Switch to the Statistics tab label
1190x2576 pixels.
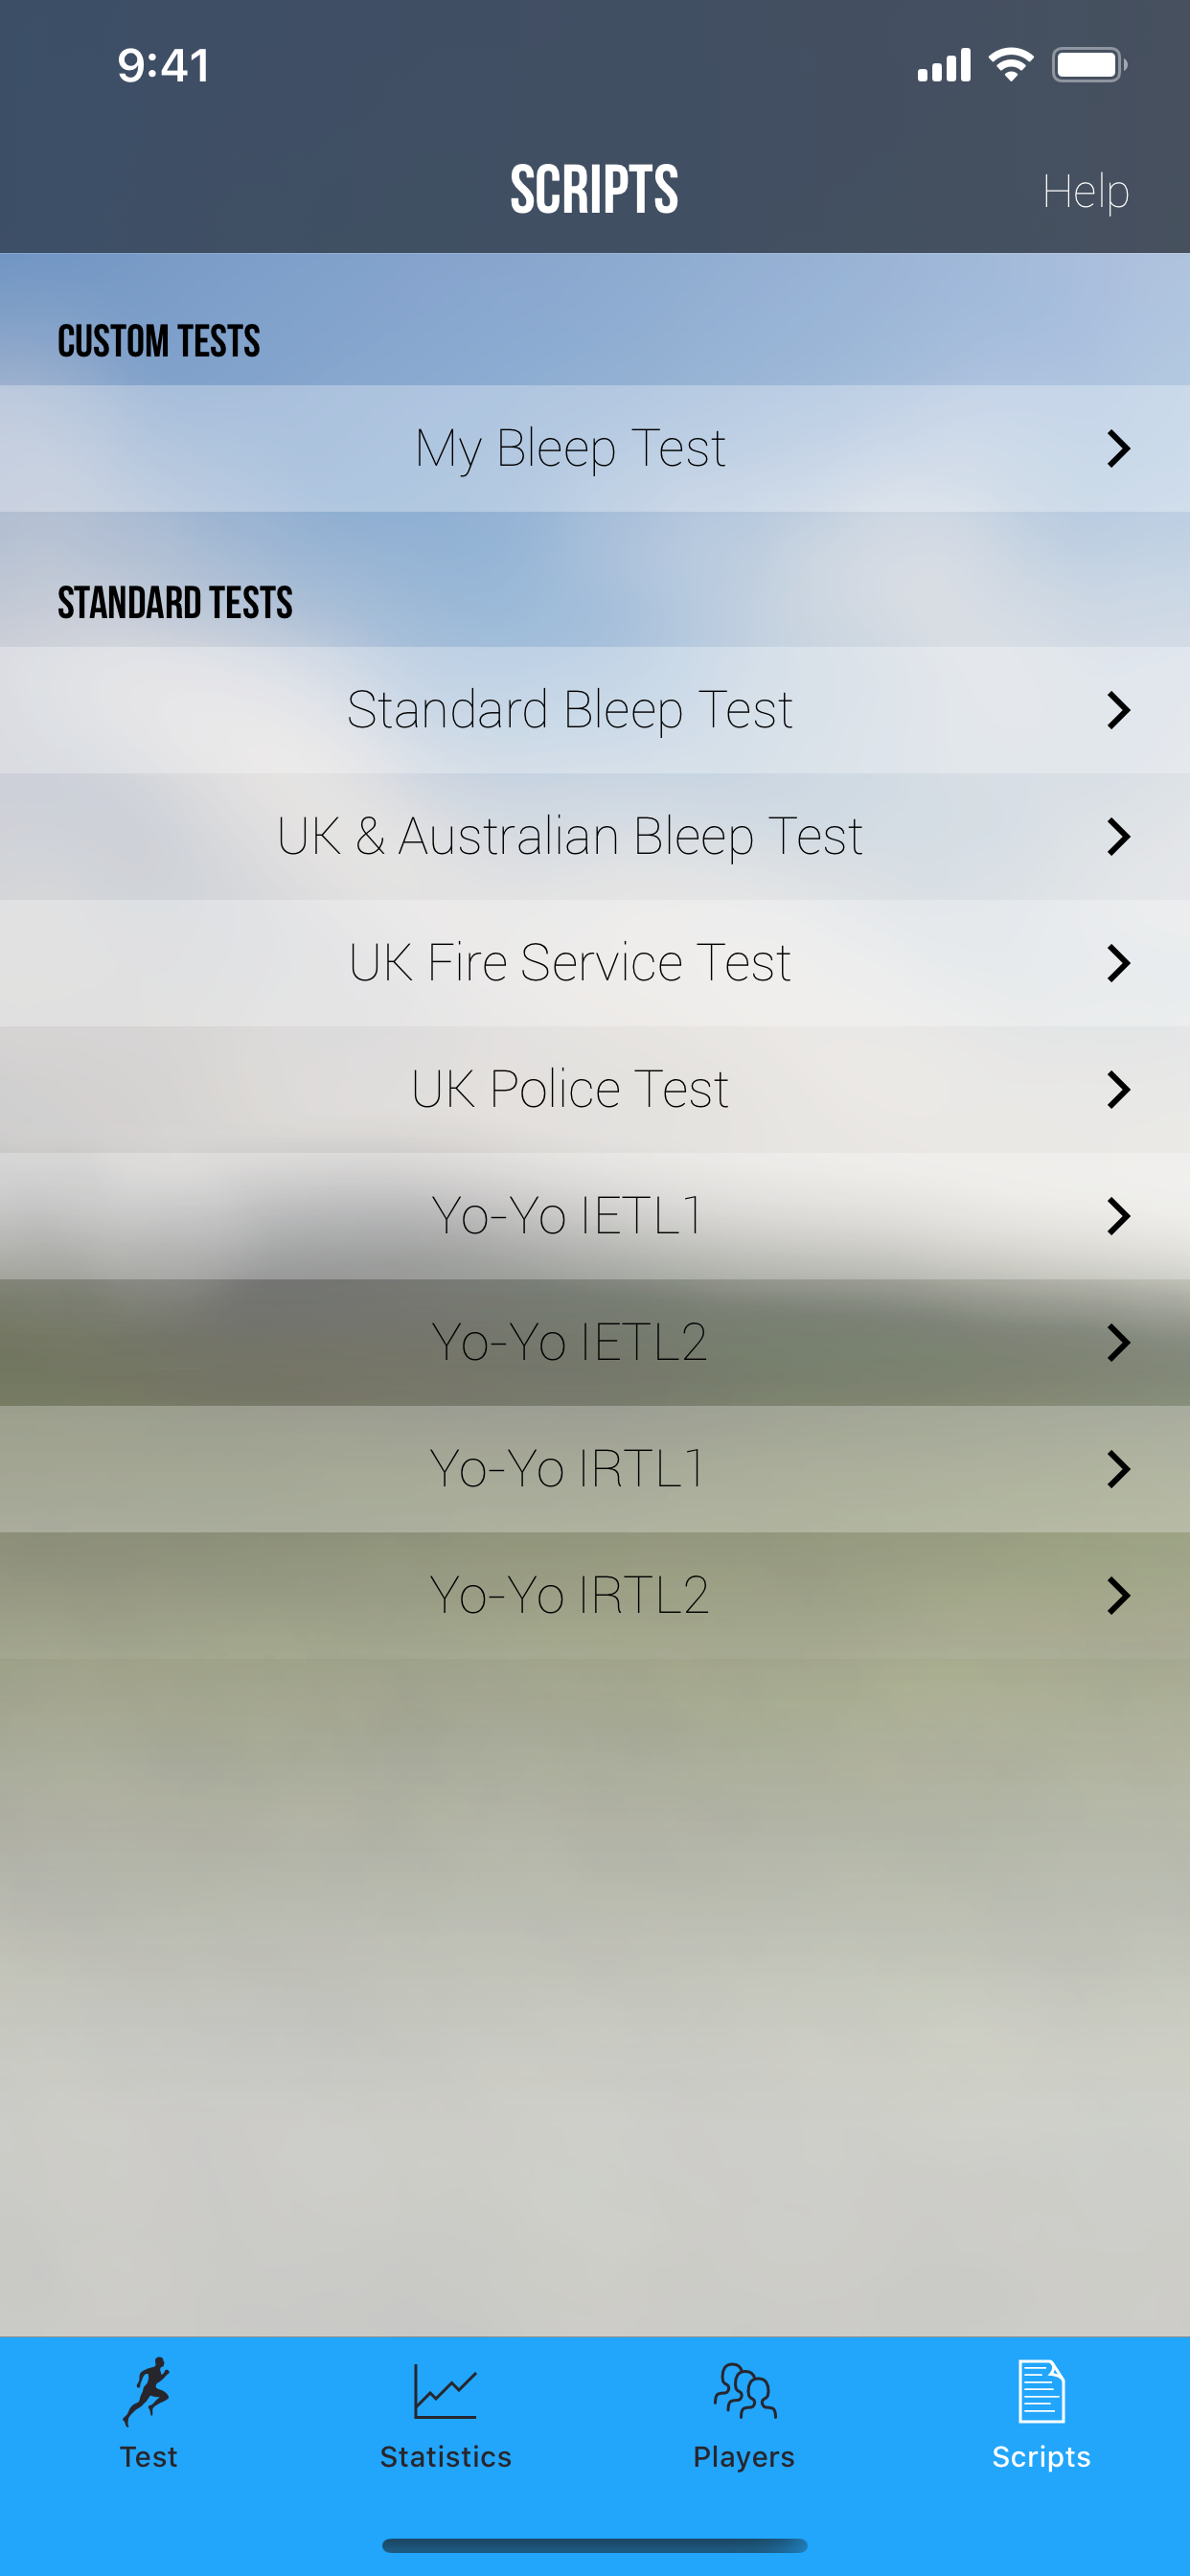click(x=445, y=2456)
